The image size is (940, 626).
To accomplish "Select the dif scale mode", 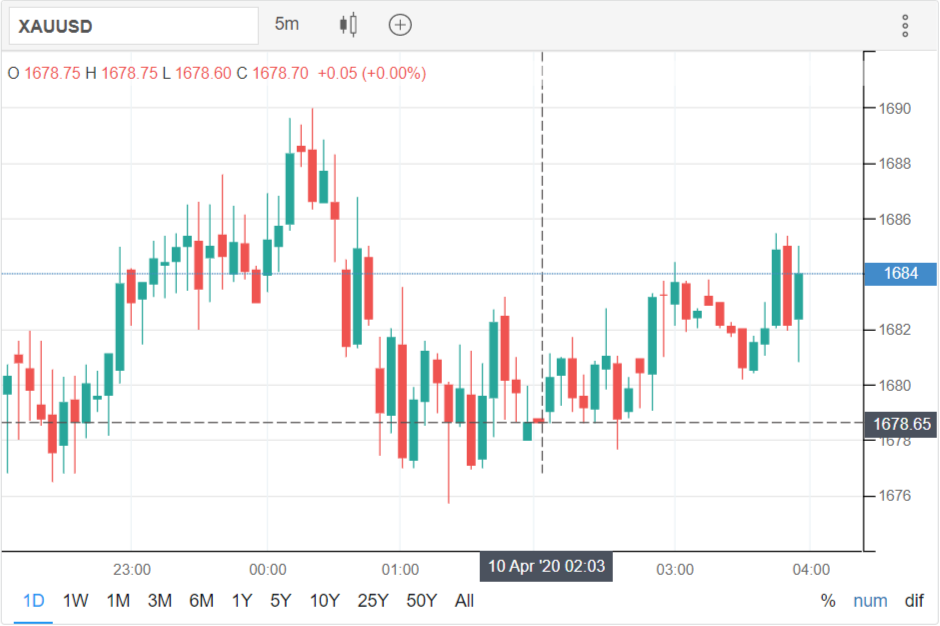I will click(x=914, y=600).
